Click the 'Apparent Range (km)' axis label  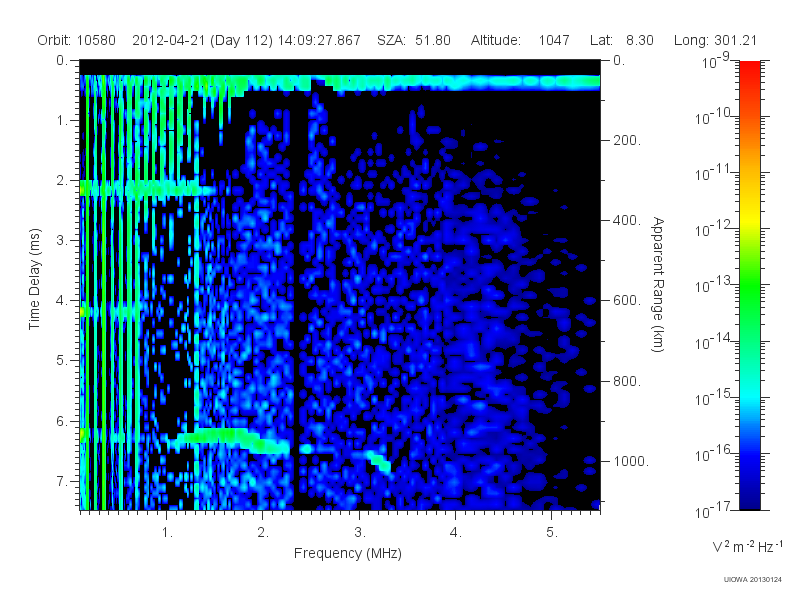[658, 284]
